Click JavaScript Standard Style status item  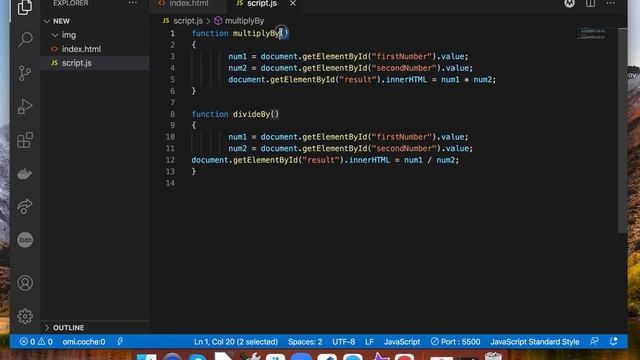tap(535, 342)
